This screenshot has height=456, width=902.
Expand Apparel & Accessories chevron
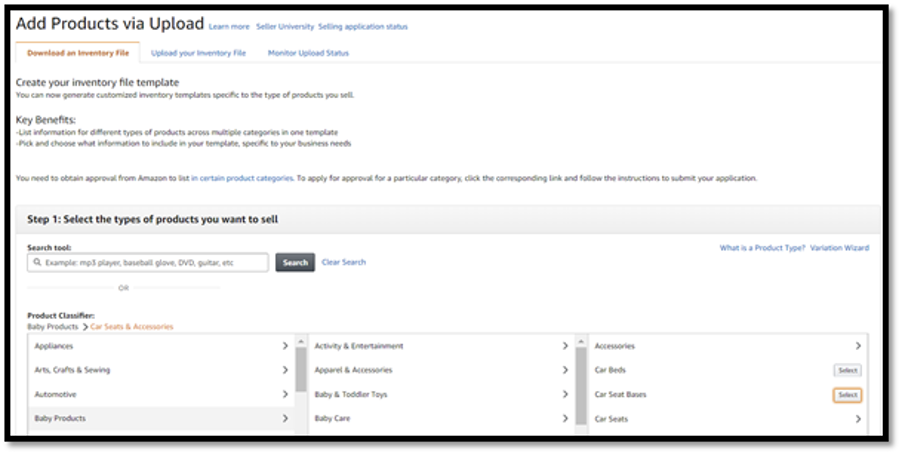pos(565,370)
